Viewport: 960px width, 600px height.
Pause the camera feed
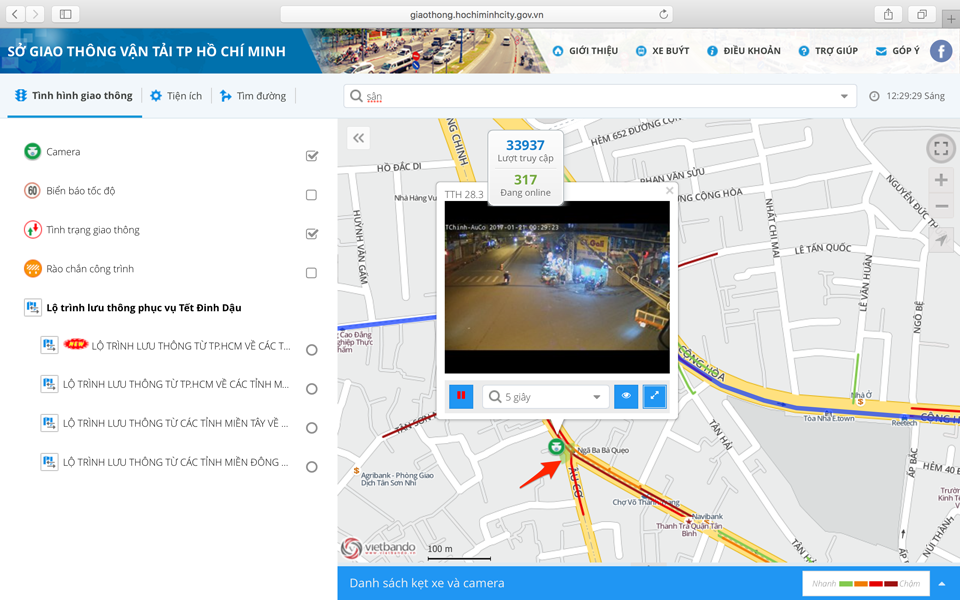point(461,396)
